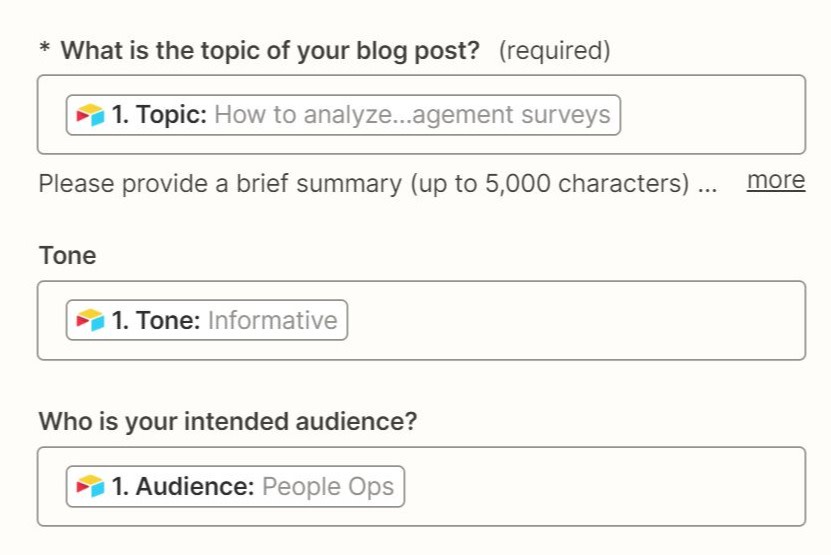The image size is (831, 555).
Task: Click the 'Informative' value text
Action: [272, 321]
